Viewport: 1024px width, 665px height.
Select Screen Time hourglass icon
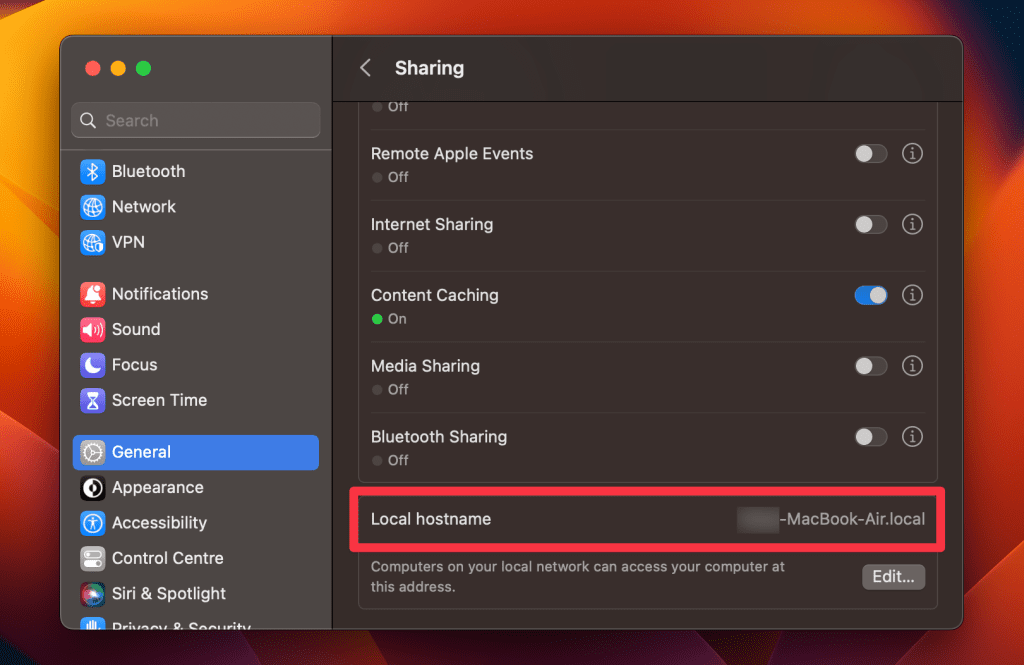pos(93,400)
